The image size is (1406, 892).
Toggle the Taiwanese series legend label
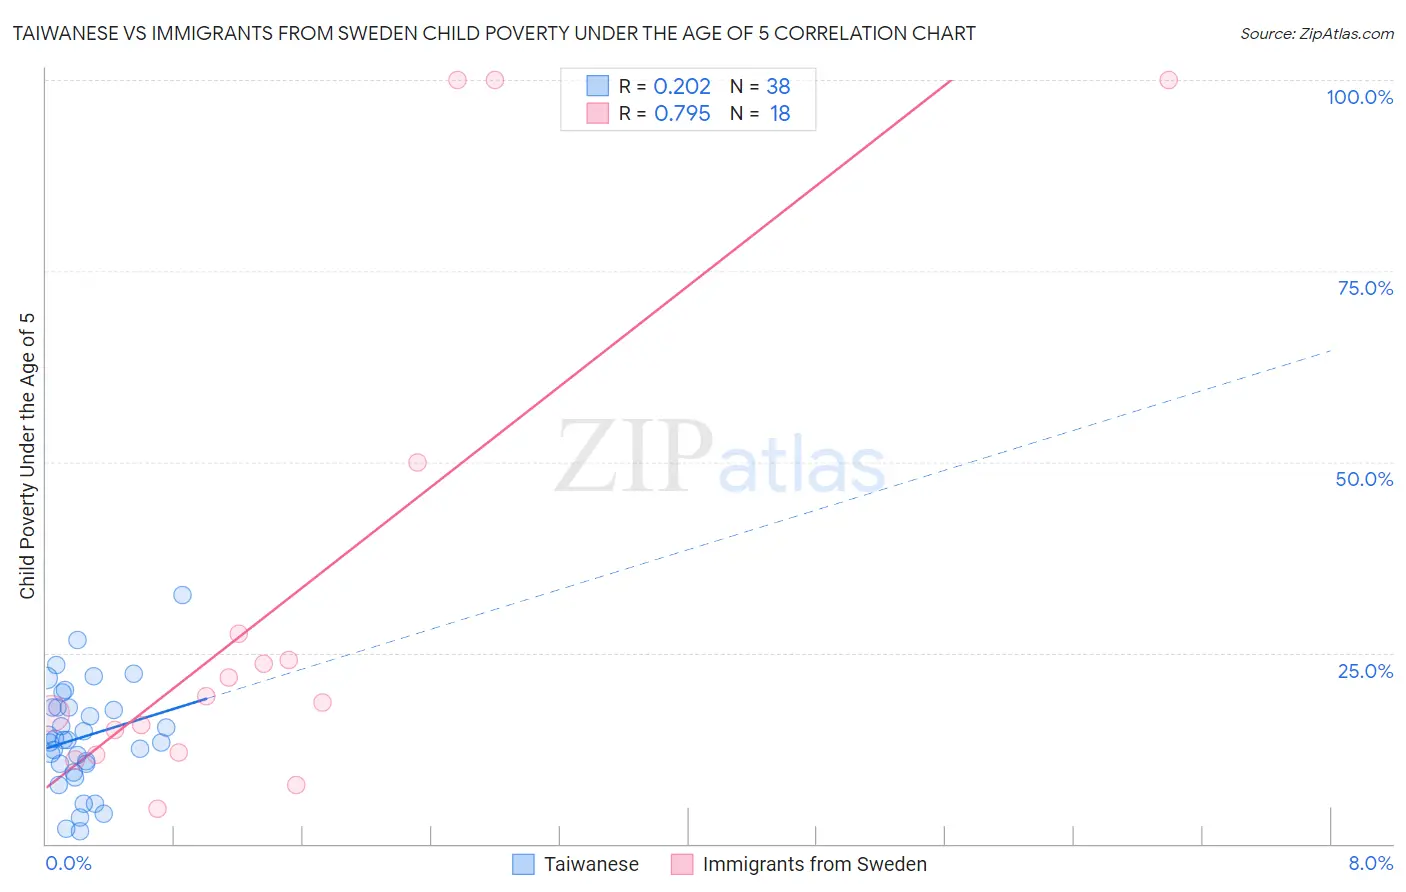point(591,864)
